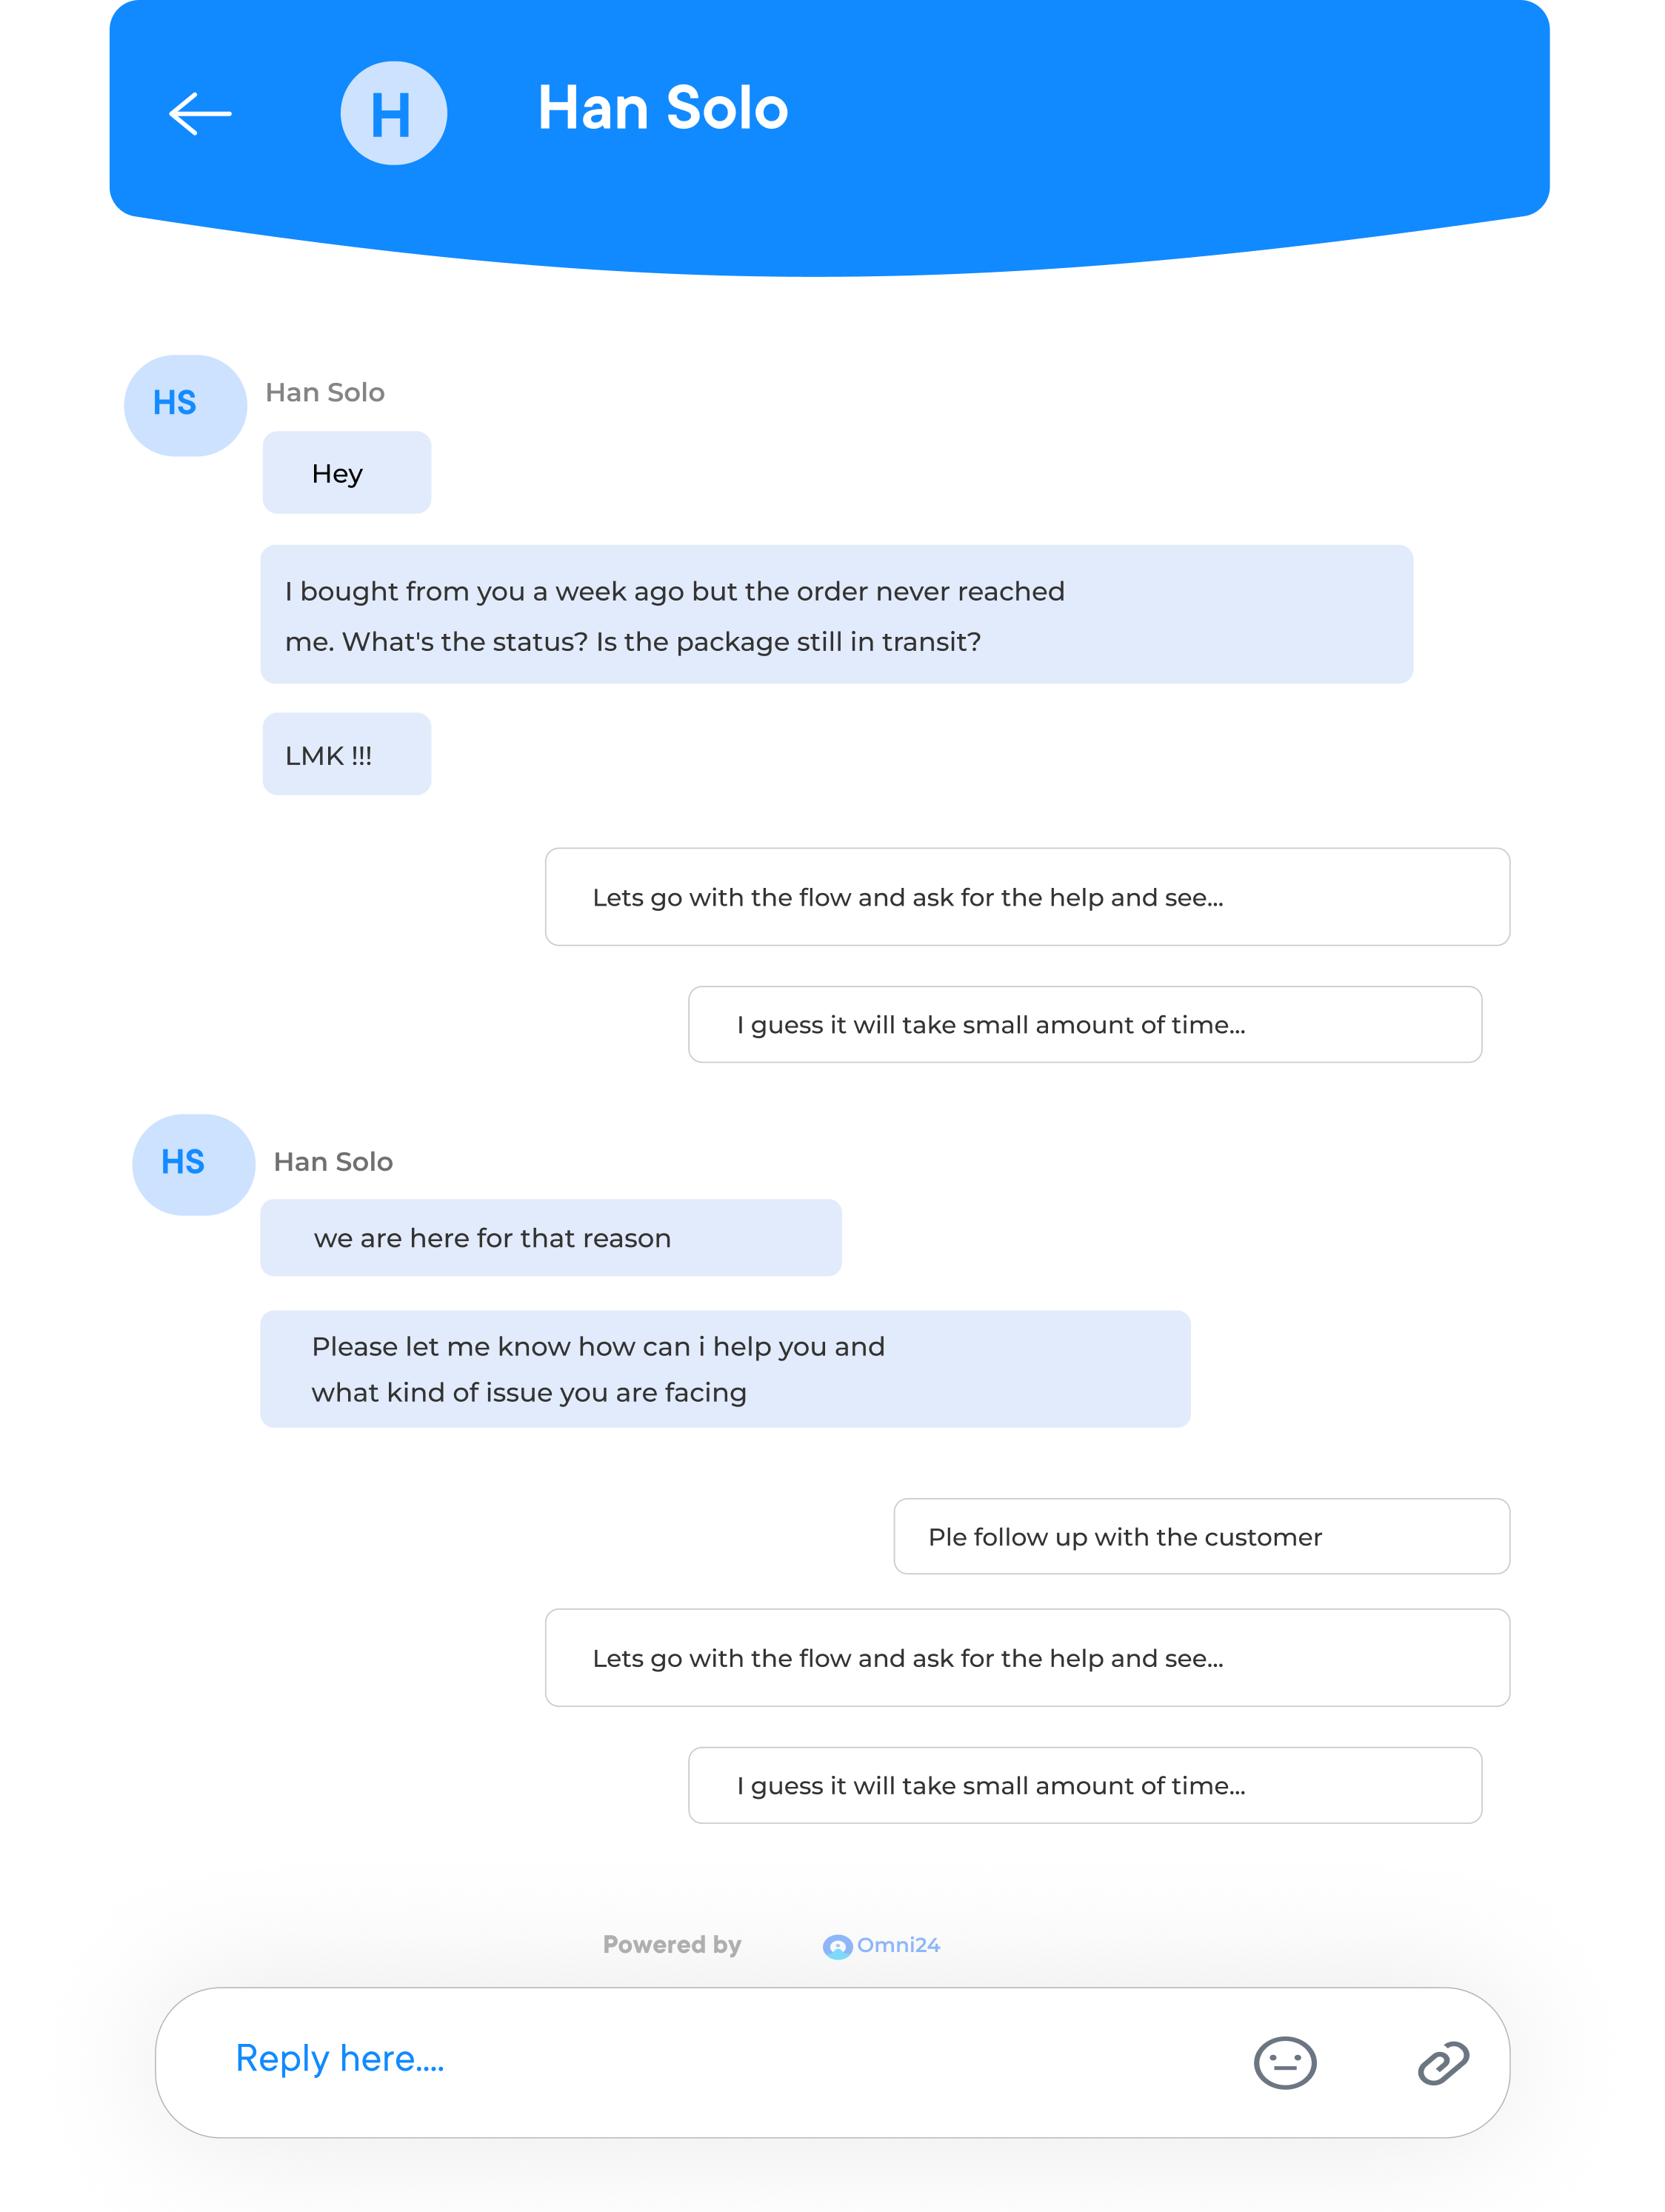The image size is (1665, 2212).
Task: Open the H avatar in header
Action: (393, 113)
